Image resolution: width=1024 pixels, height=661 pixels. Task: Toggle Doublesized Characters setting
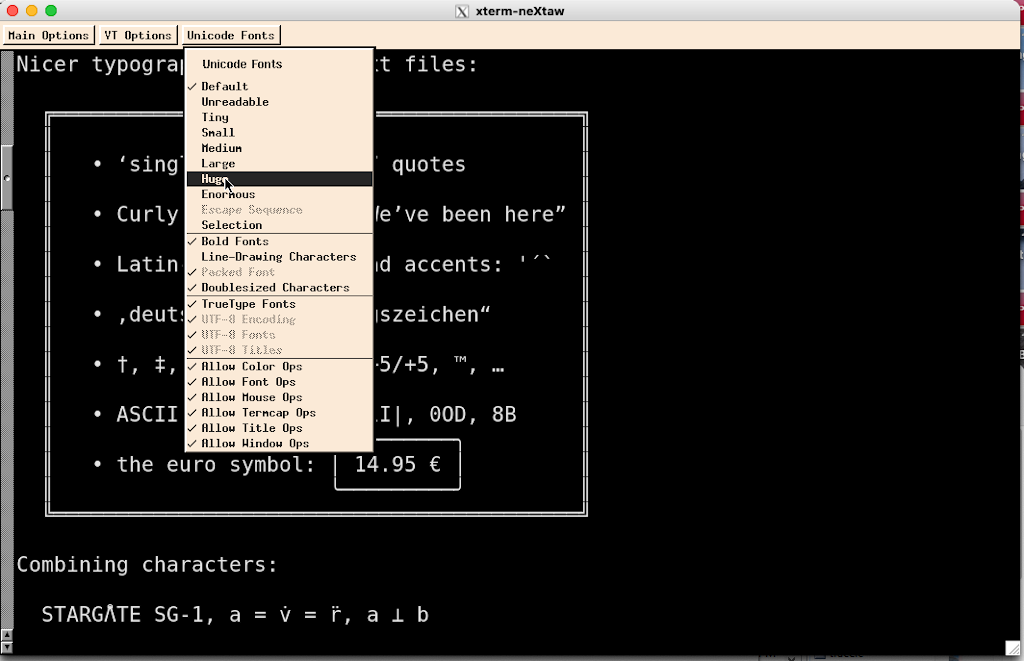click(x=275, y=288)
